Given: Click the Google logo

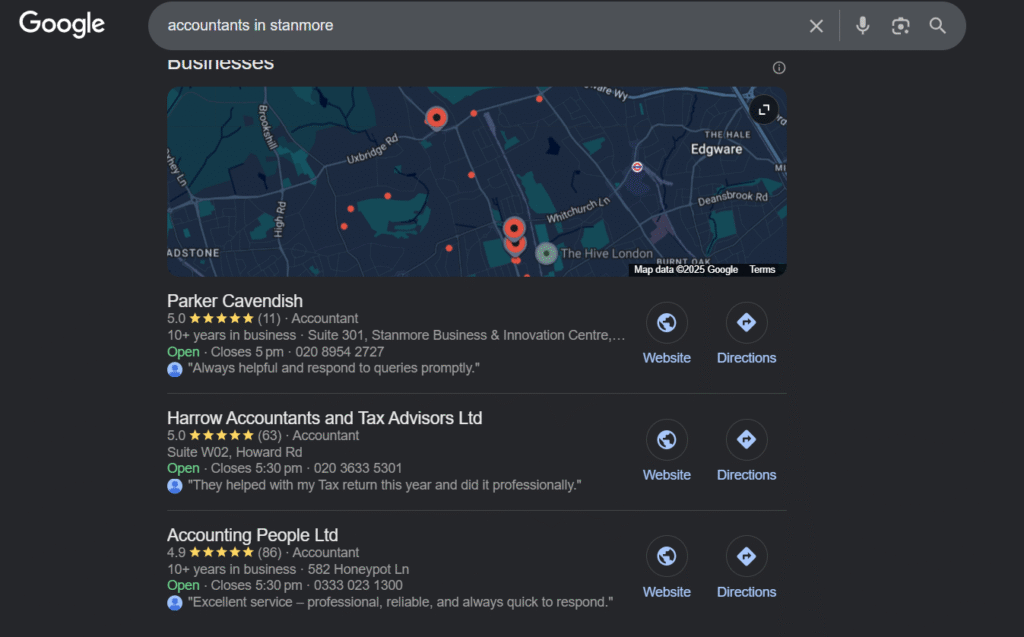Looking at the screenshot, I should point(62,25).
